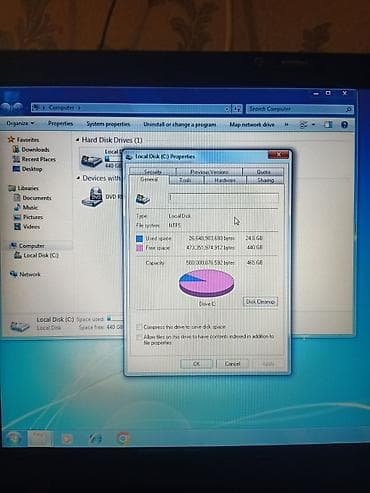Click System properties in the toolbar
Screen dimensions: 370x493
[108, 124]
